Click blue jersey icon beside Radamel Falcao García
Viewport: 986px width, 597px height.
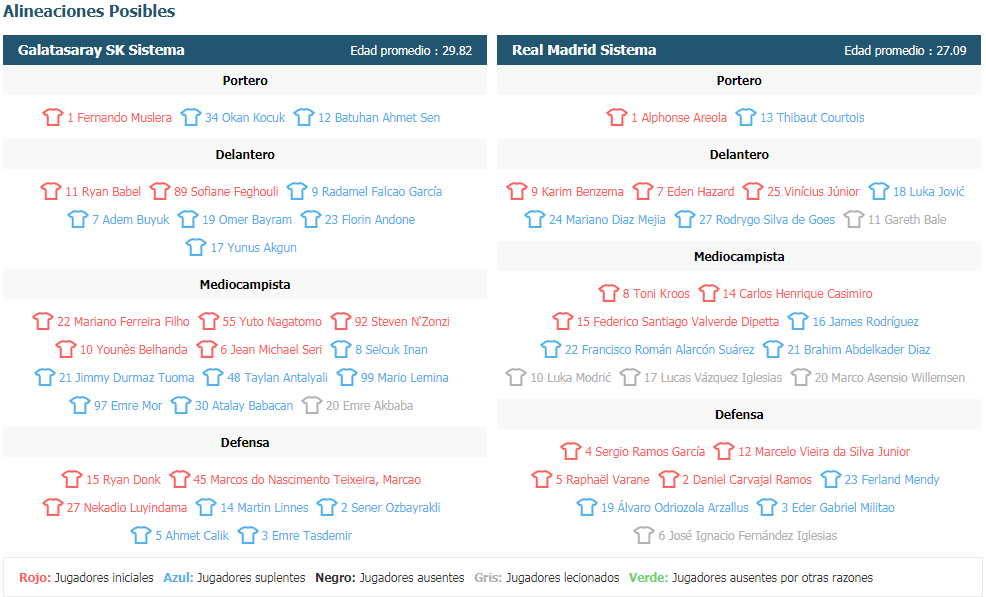click(297, 191)
